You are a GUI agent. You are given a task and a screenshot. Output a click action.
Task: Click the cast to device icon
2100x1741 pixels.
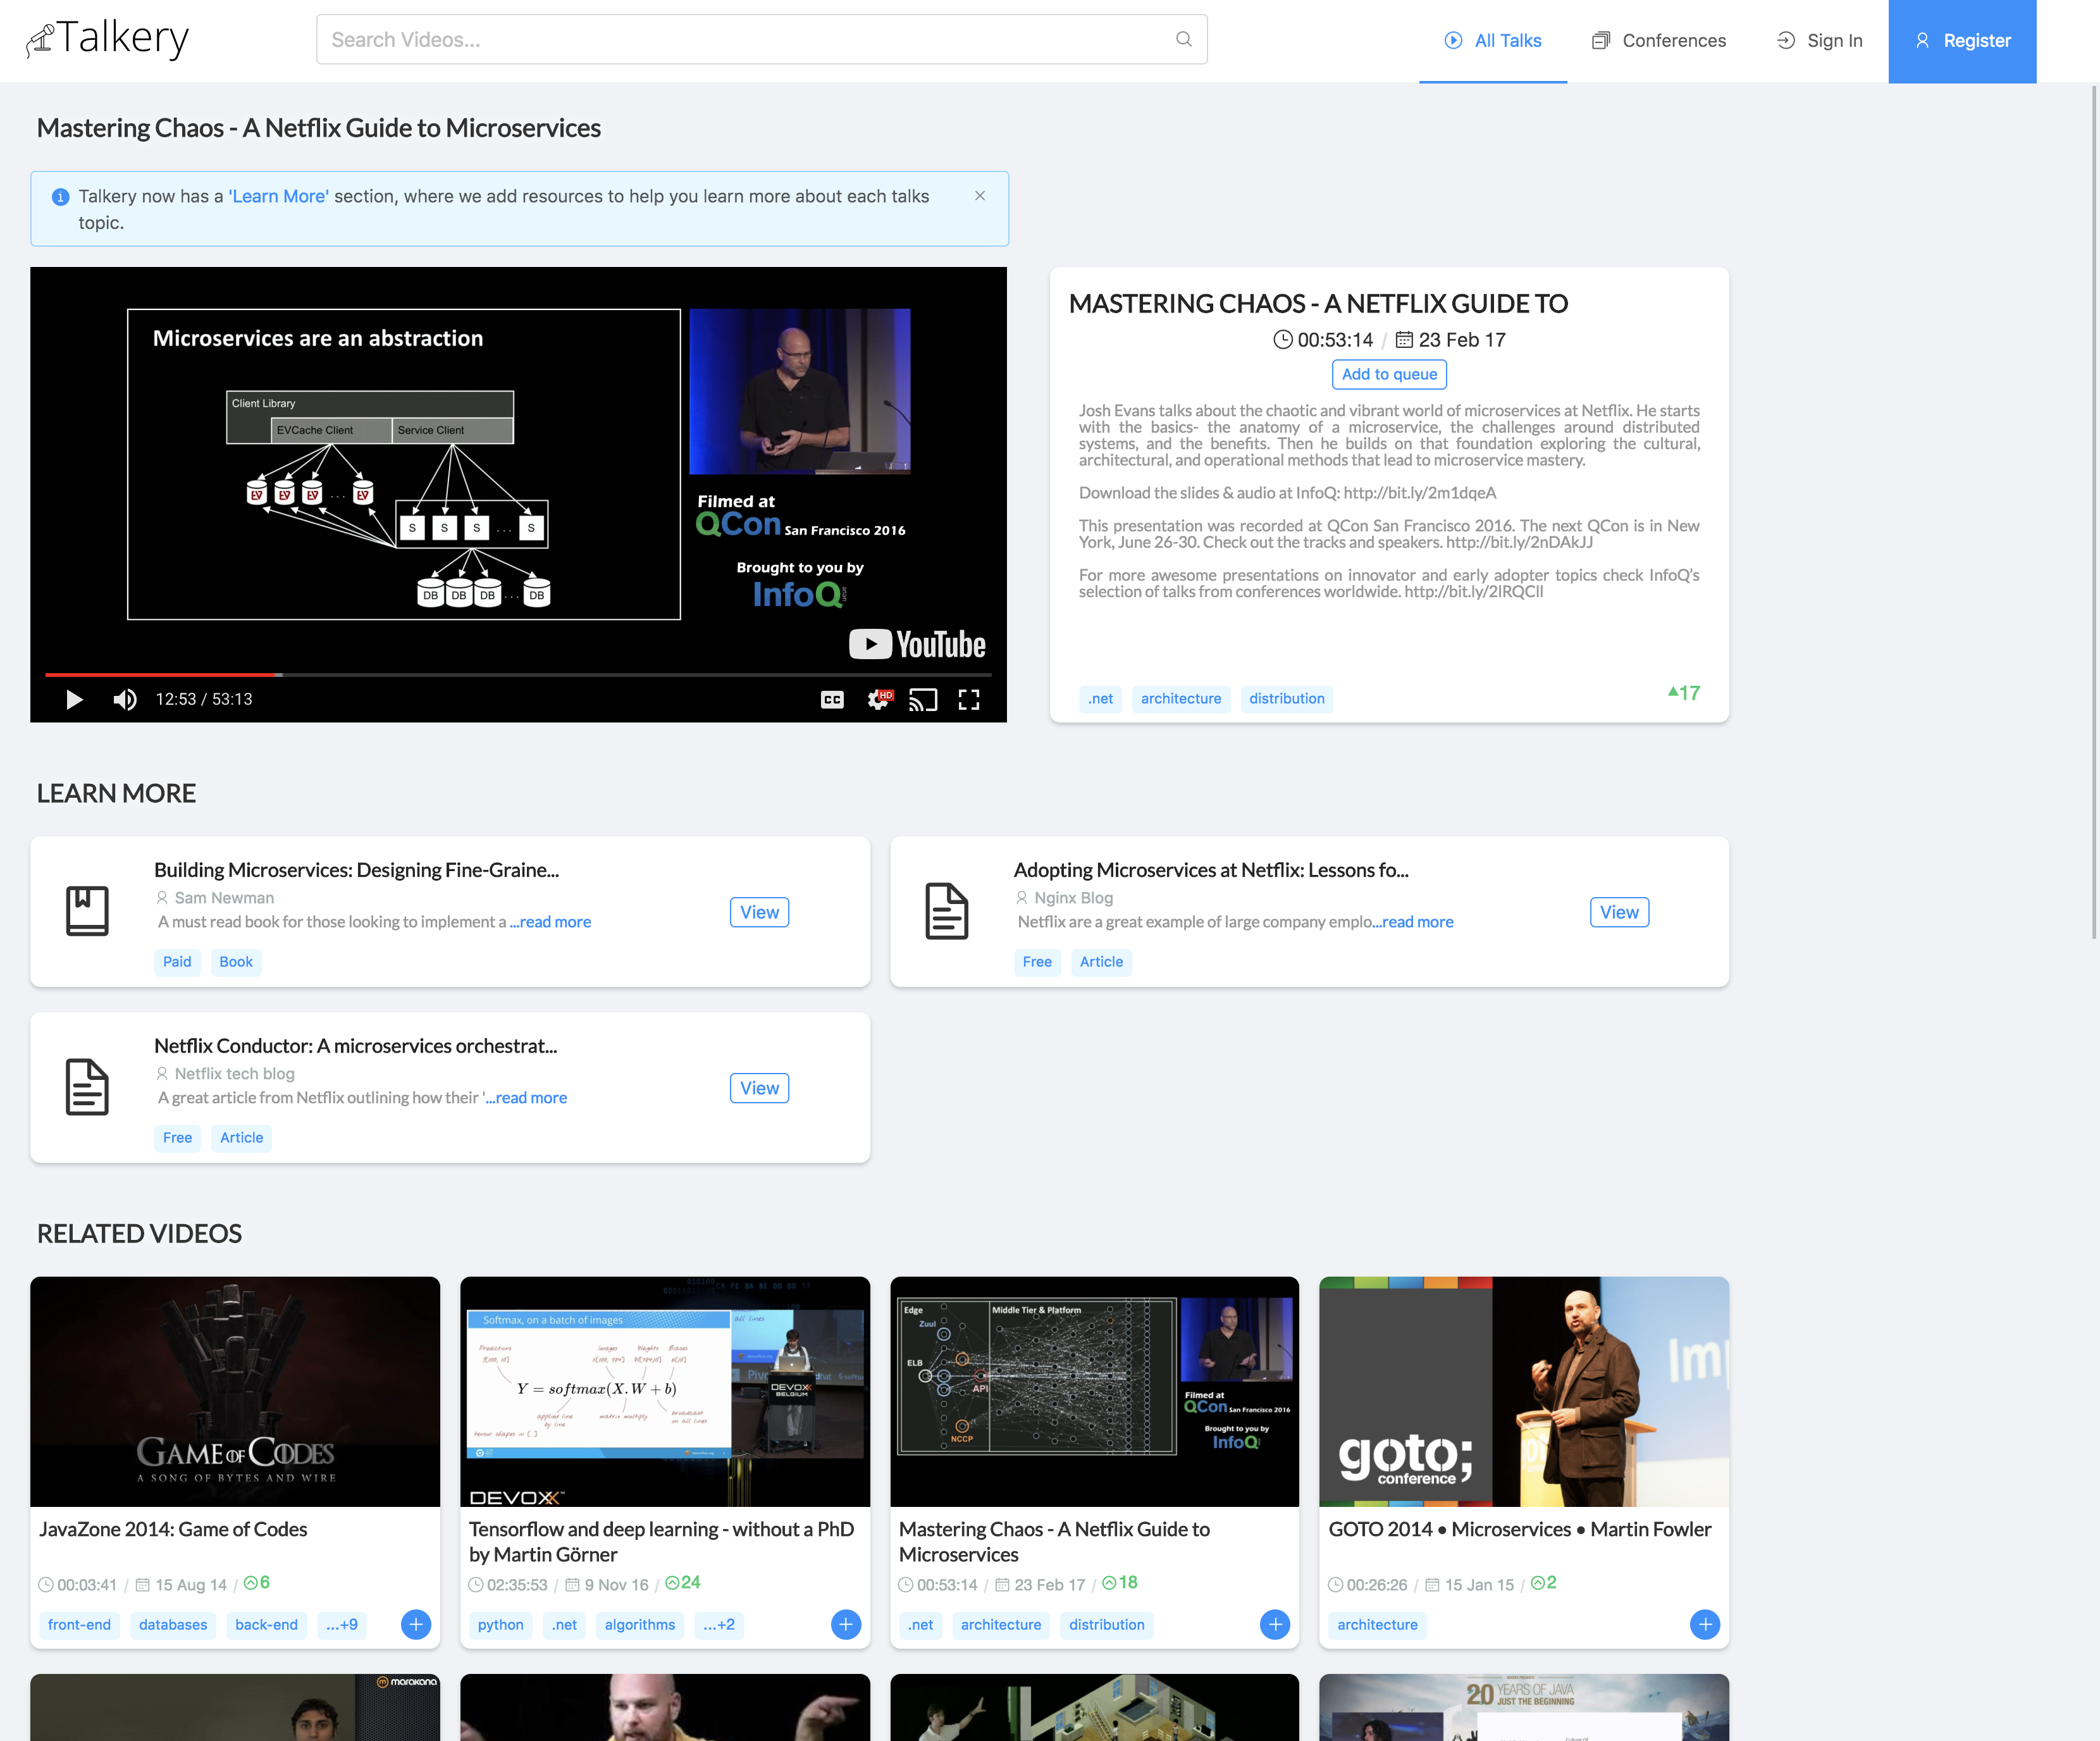point(922,699)
